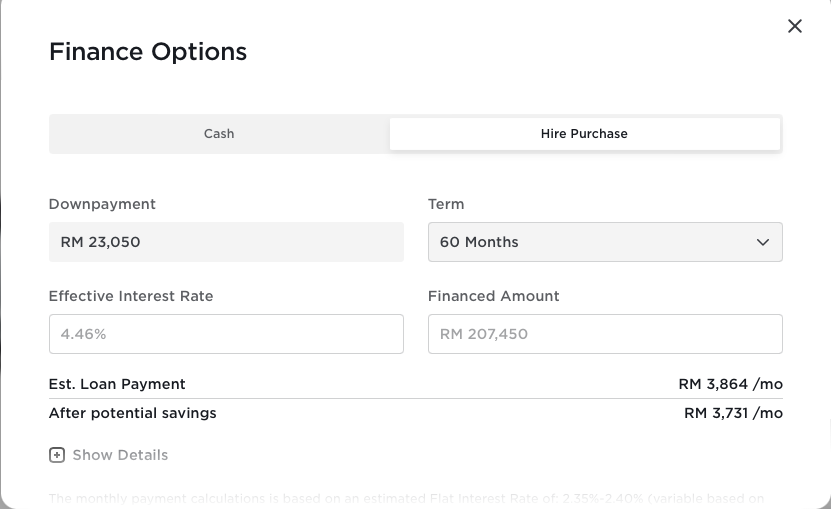
Task: Click the Effective Interest Rate label
Action: tap(131, 296)
